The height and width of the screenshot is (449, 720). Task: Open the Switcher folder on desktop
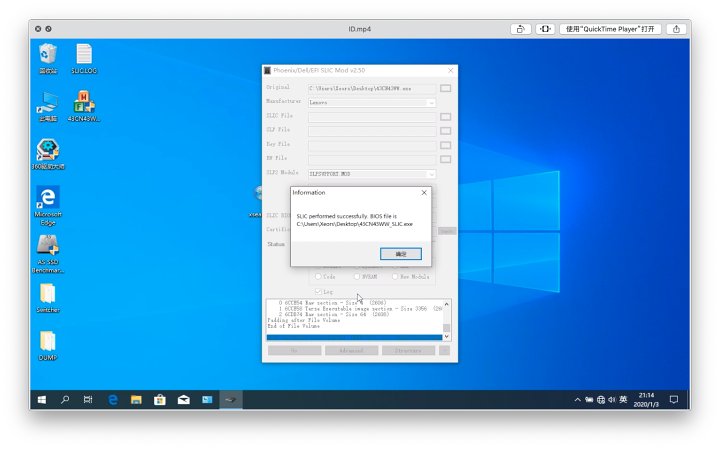47,294
